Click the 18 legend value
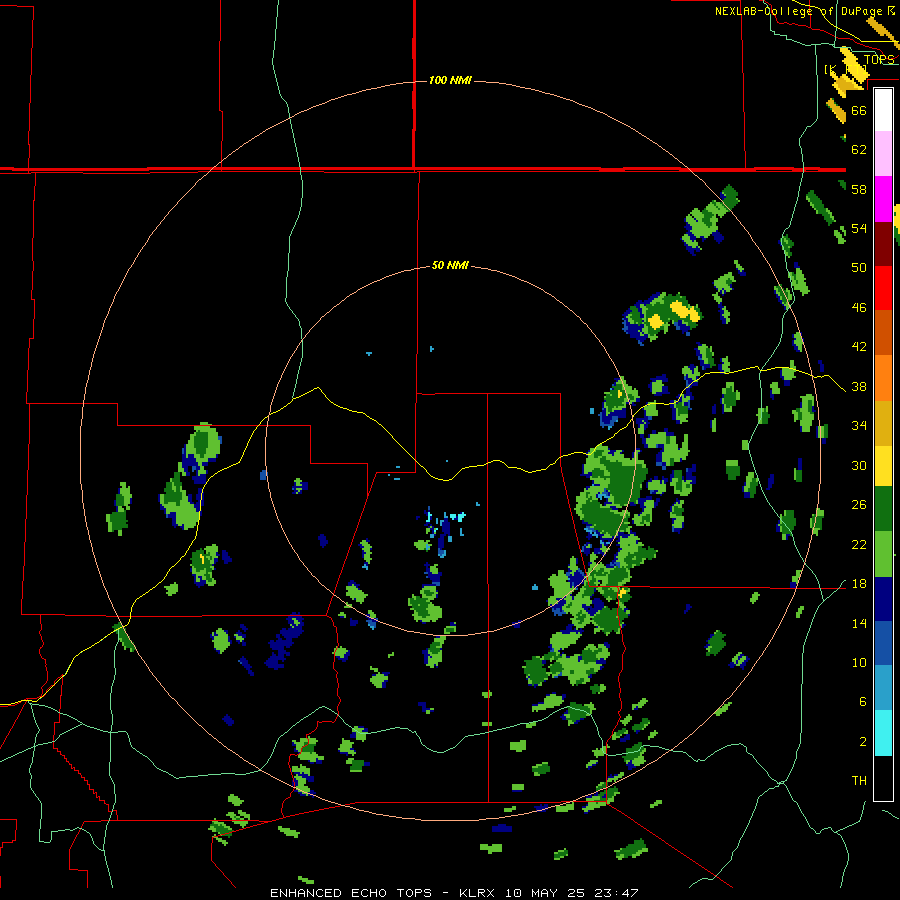This screenshot has width=900, height=900. [x=859, y=584]
